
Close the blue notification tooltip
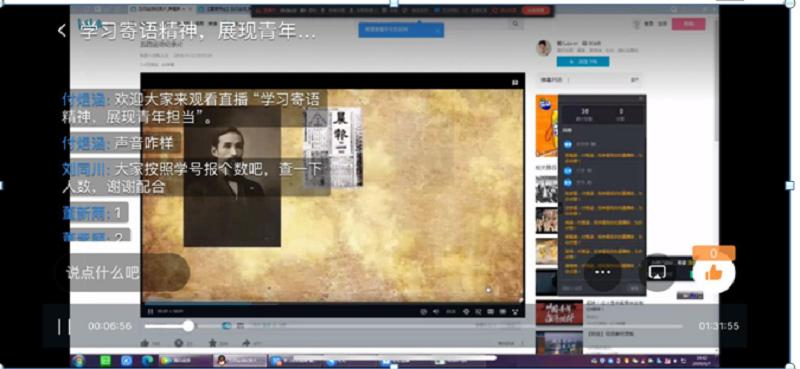click(437, 31)
